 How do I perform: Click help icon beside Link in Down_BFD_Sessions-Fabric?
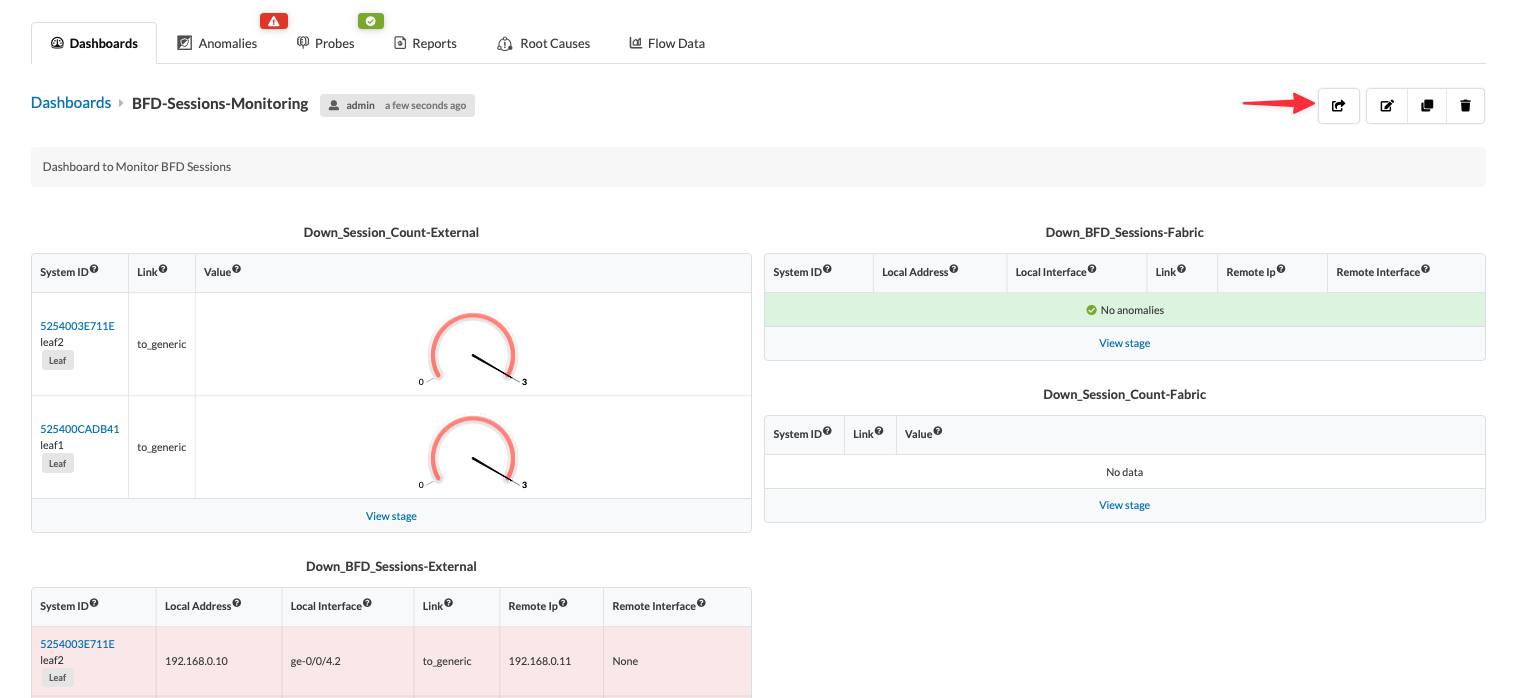pyautogui.click(x=1181, y=269)
